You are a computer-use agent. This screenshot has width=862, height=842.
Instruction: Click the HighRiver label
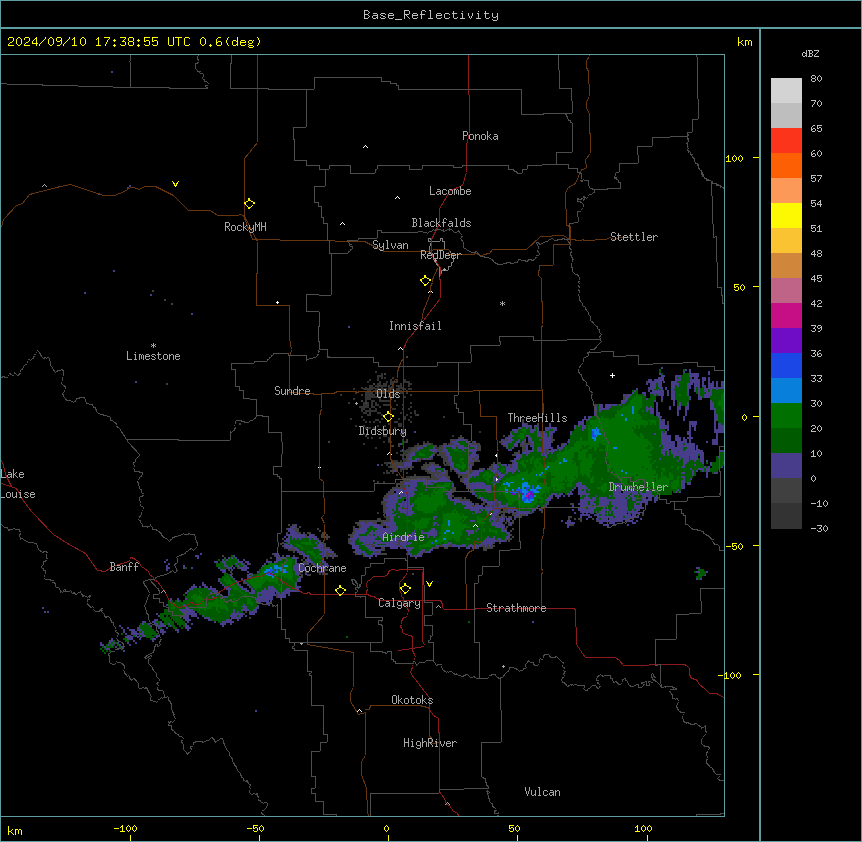[x=430, y=743]
